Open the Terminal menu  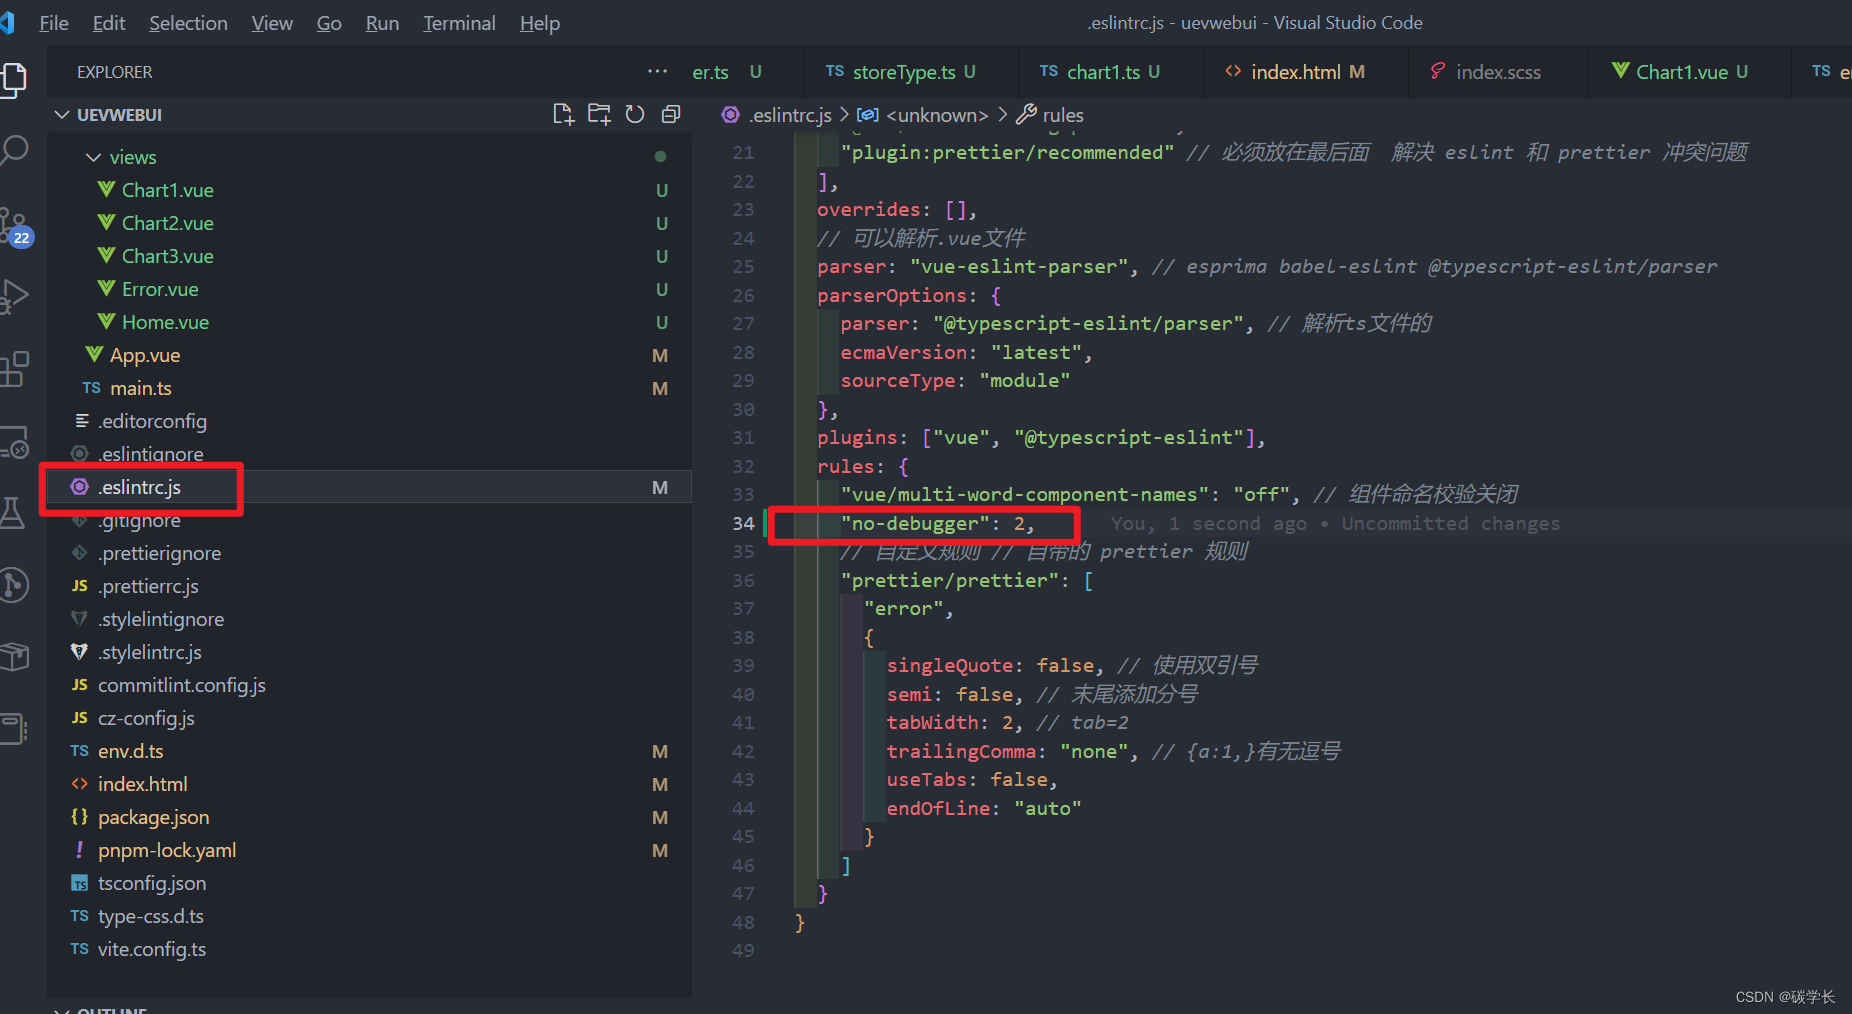(x=459, y=23)
